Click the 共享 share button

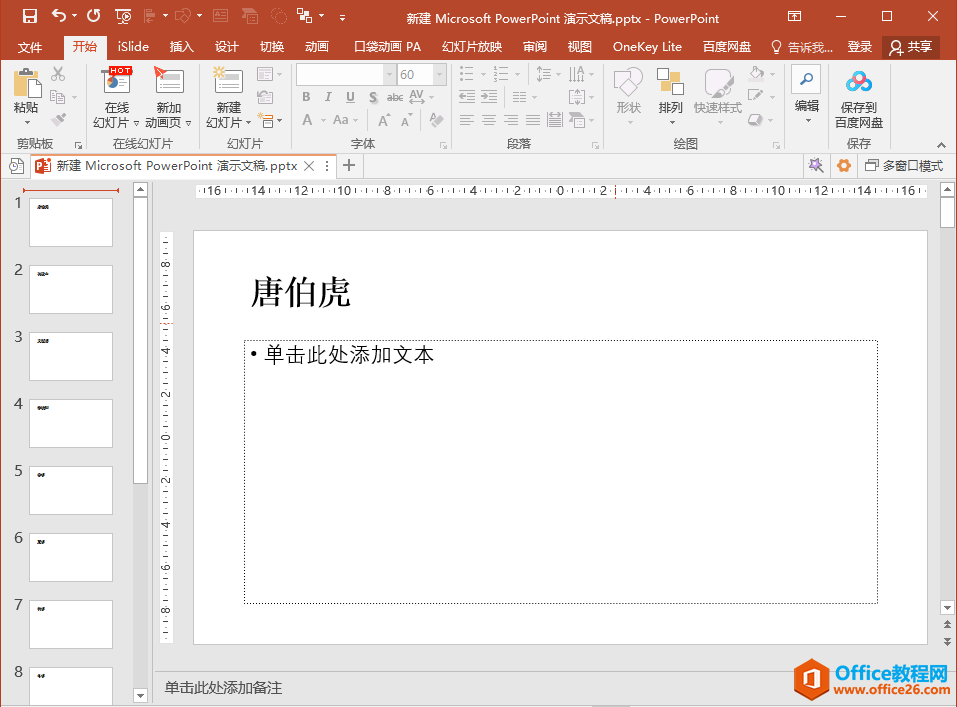910,47
